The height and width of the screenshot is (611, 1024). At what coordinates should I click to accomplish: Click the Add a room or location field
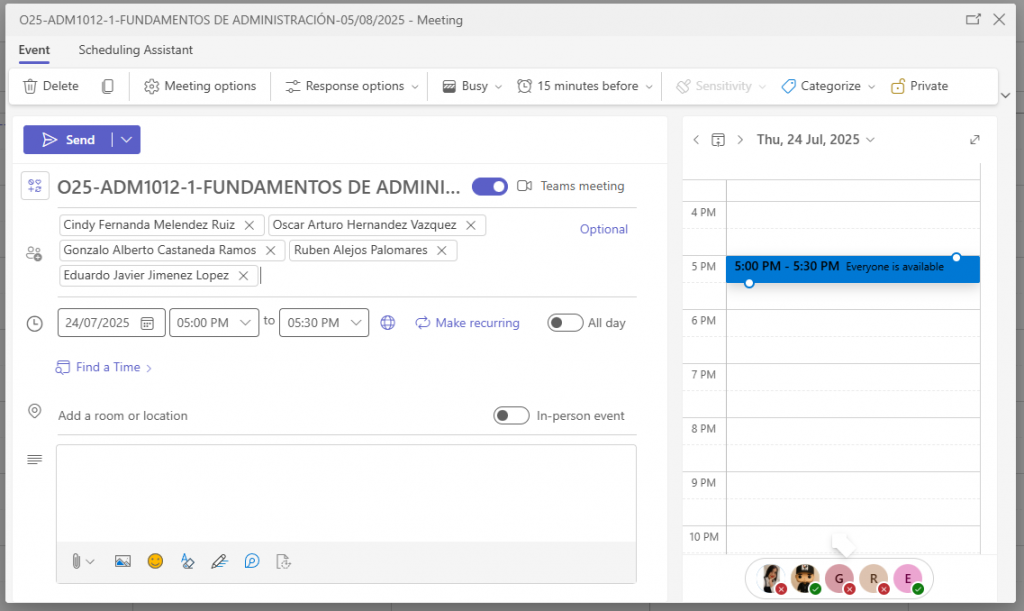tap(270, 416)
